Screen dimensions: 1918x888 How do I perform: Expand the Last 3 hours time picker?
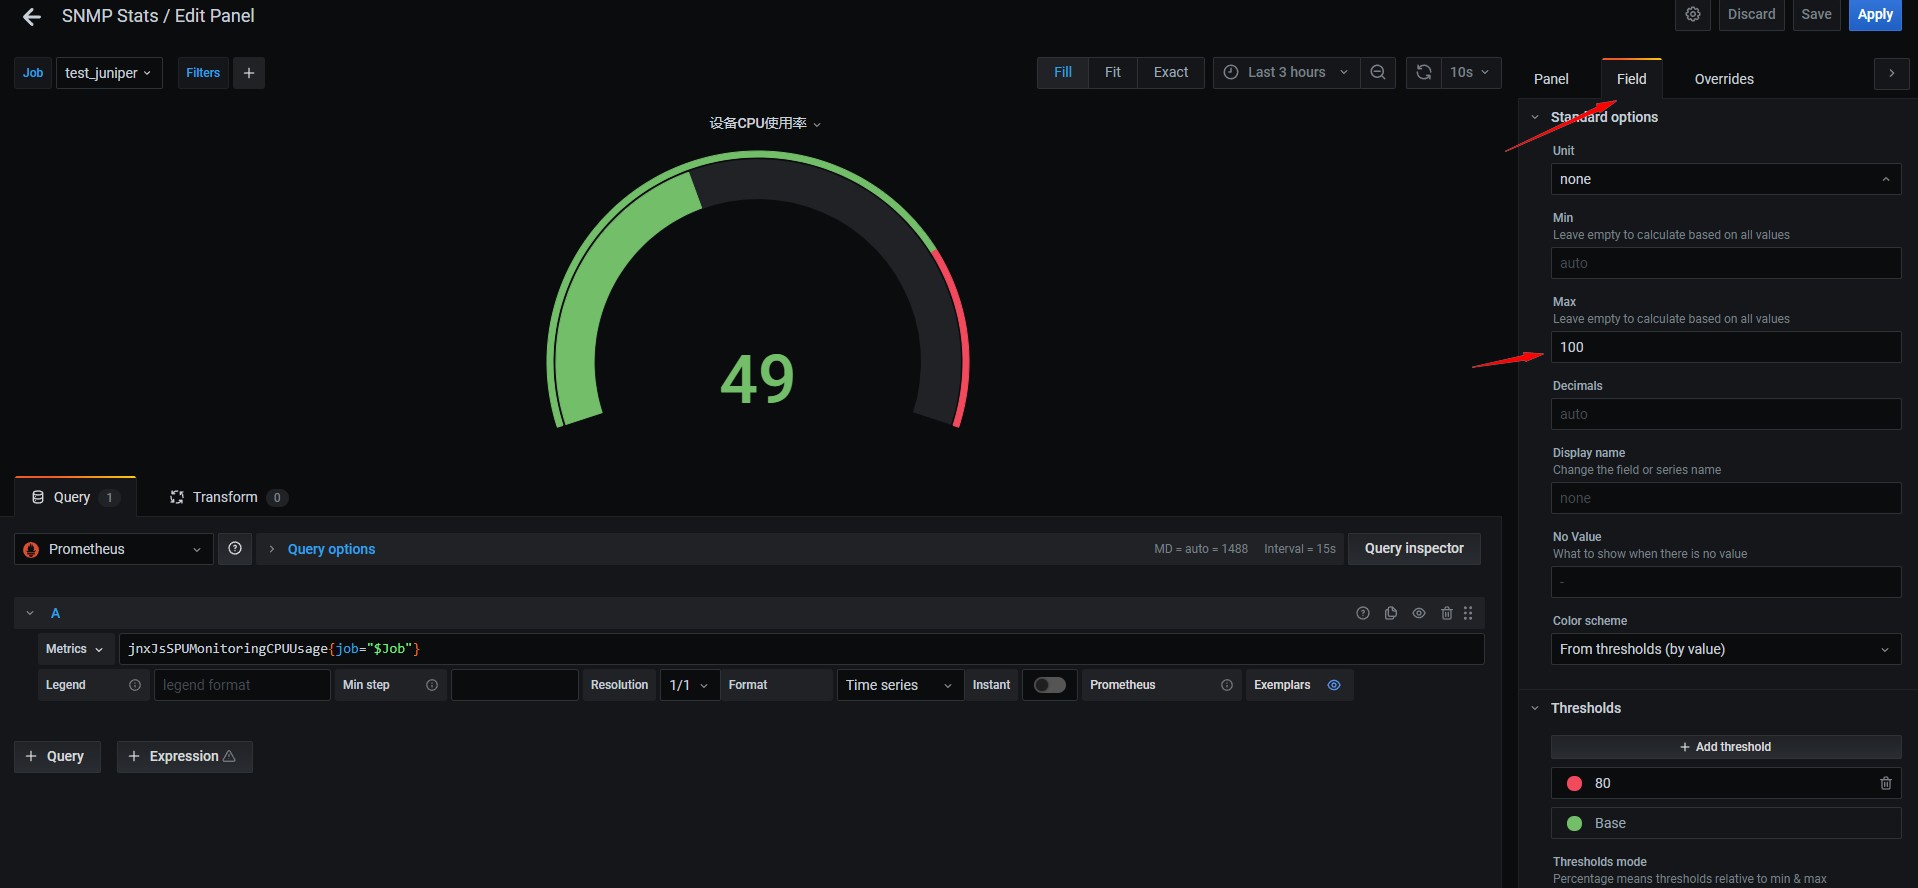1286,72
